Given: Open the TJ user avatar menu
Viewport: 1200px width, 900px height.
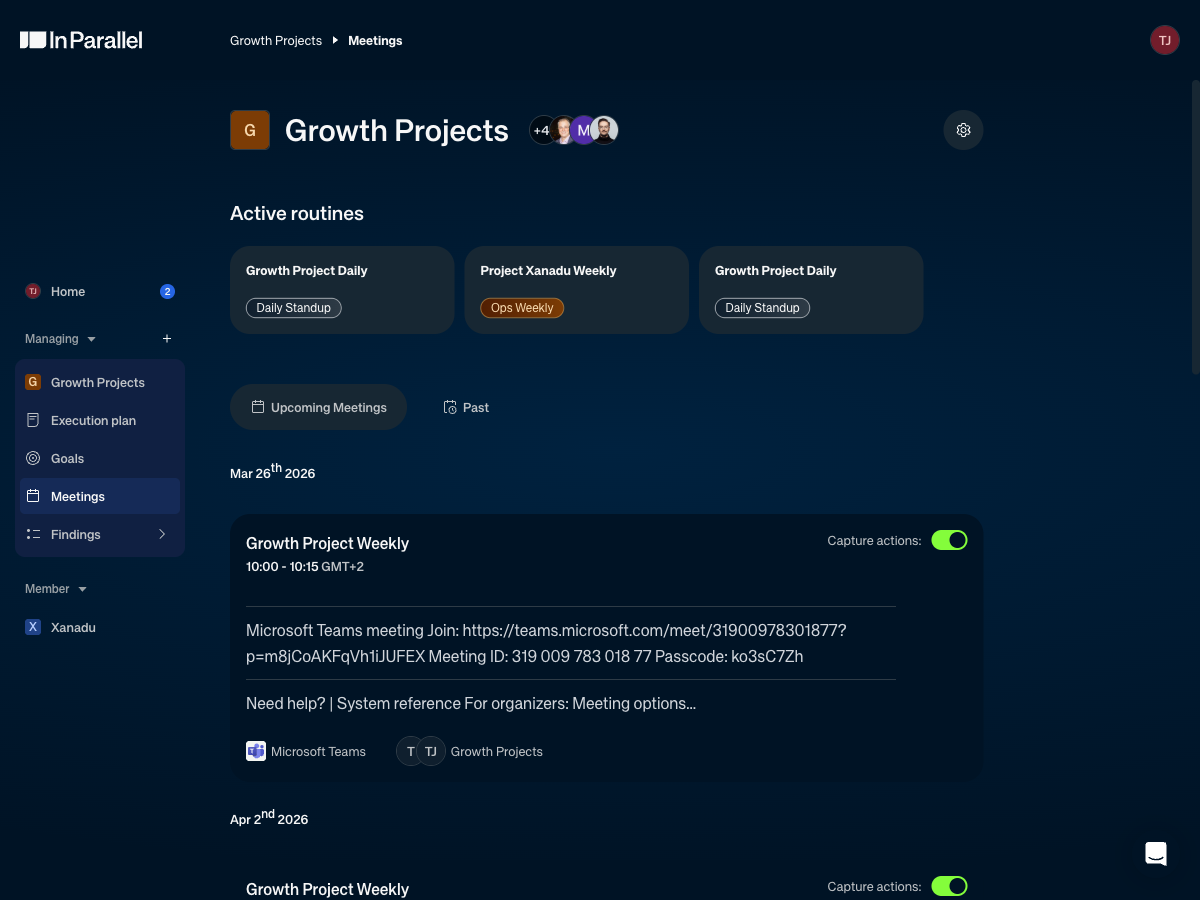Looking at the screenshot, I should tap(1164, 40).
